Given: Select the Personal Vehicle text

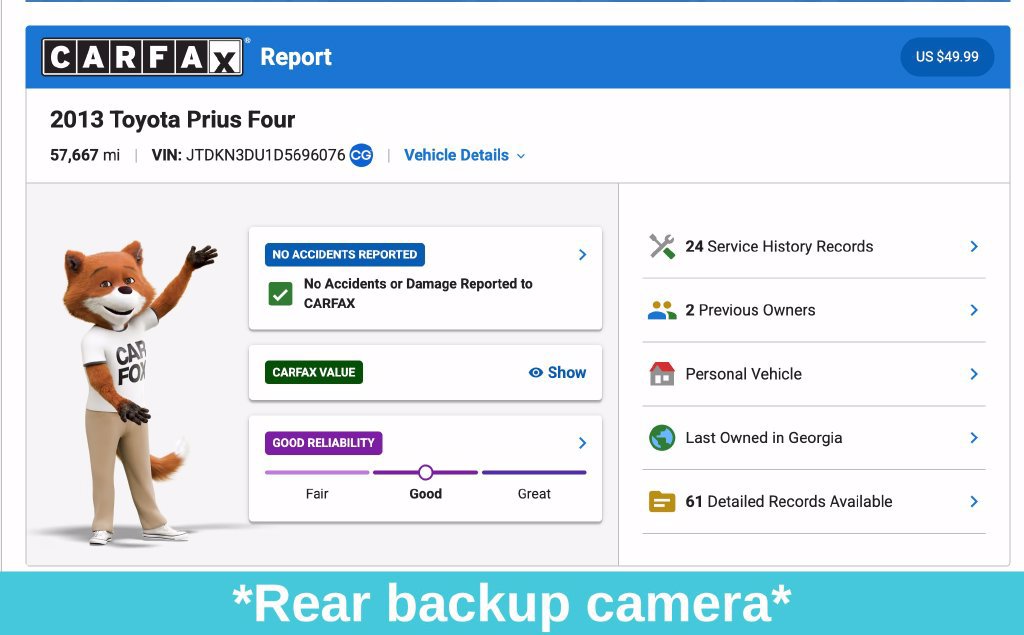Looking at the screenshot, I should coord(743,374).
